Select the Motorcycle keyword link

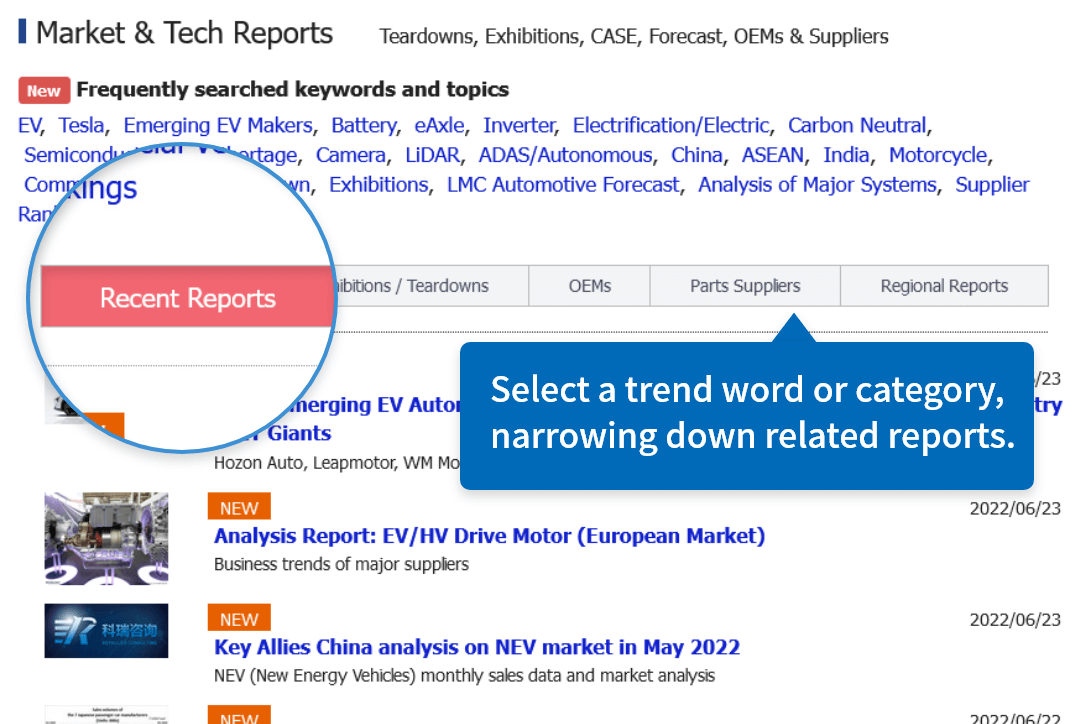click(x=938, y=155)
